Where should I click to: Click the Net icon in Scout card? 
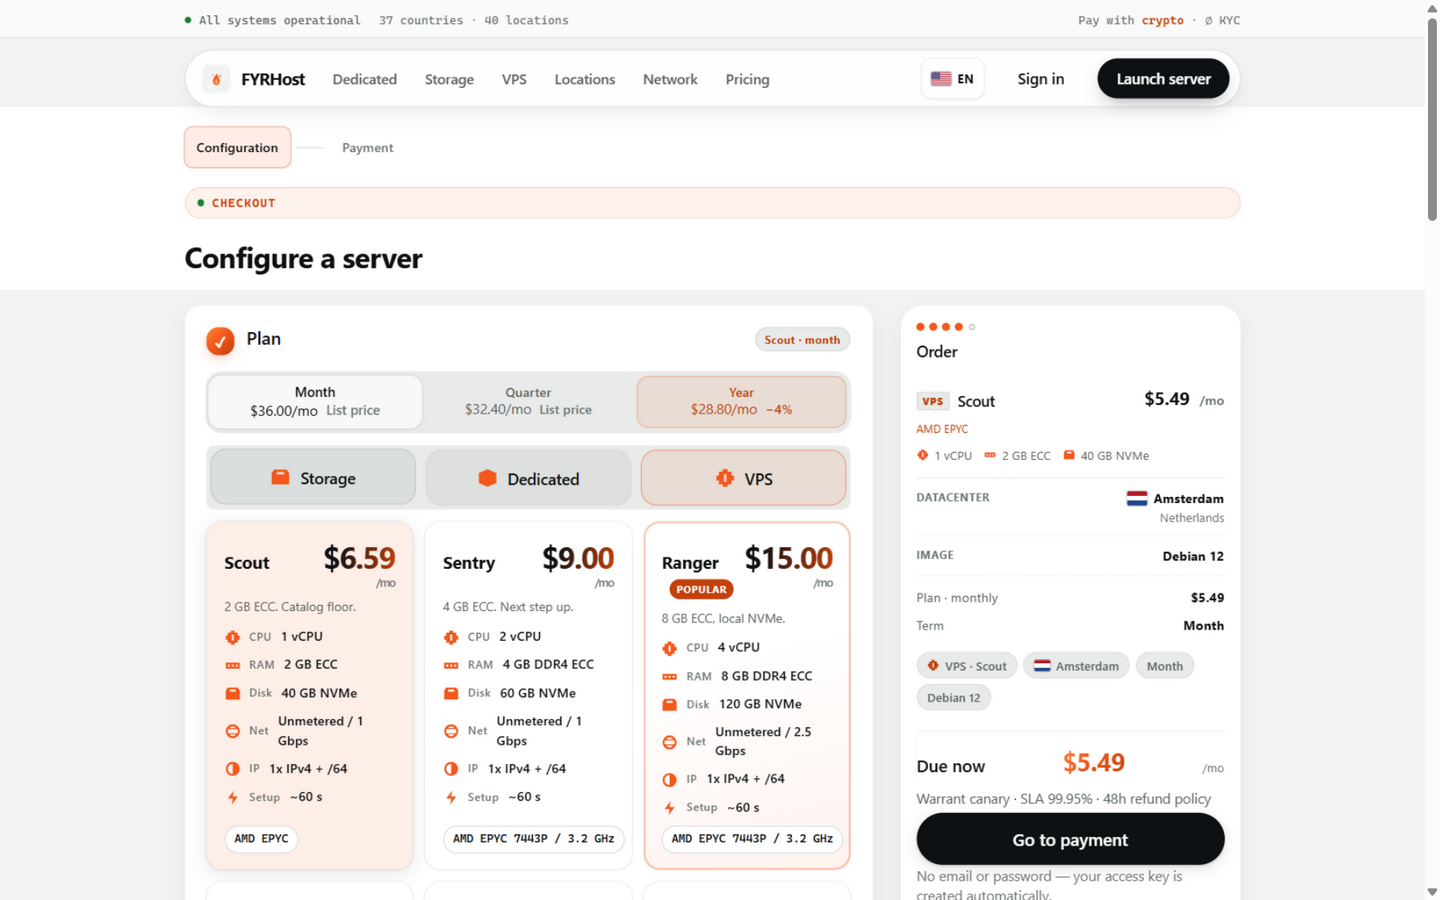coord(233,731)
